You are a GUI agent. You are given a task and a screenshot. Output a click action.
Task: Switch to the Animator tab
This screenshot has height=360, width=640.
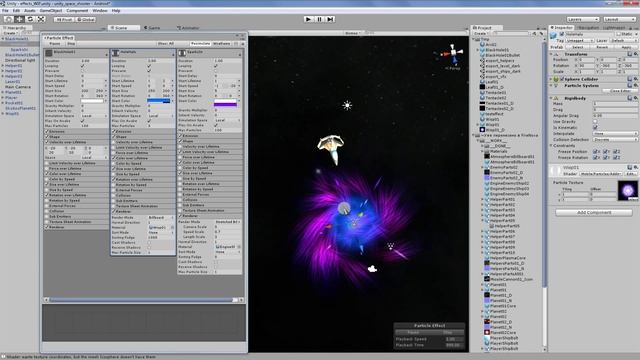tap(188, 28)
